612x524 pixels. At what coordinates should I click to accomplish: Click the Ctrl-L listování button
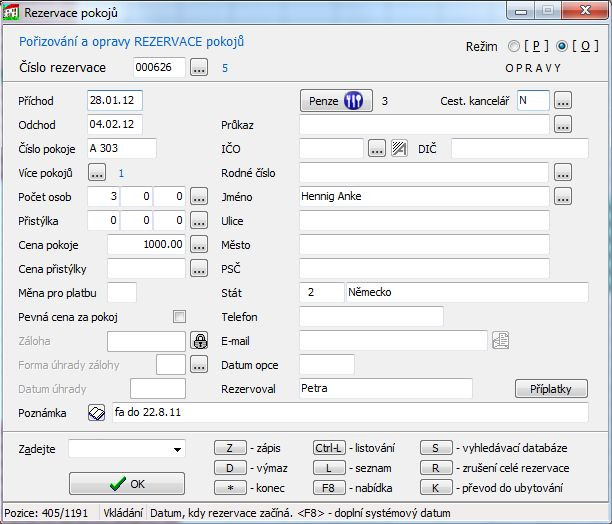329,448
